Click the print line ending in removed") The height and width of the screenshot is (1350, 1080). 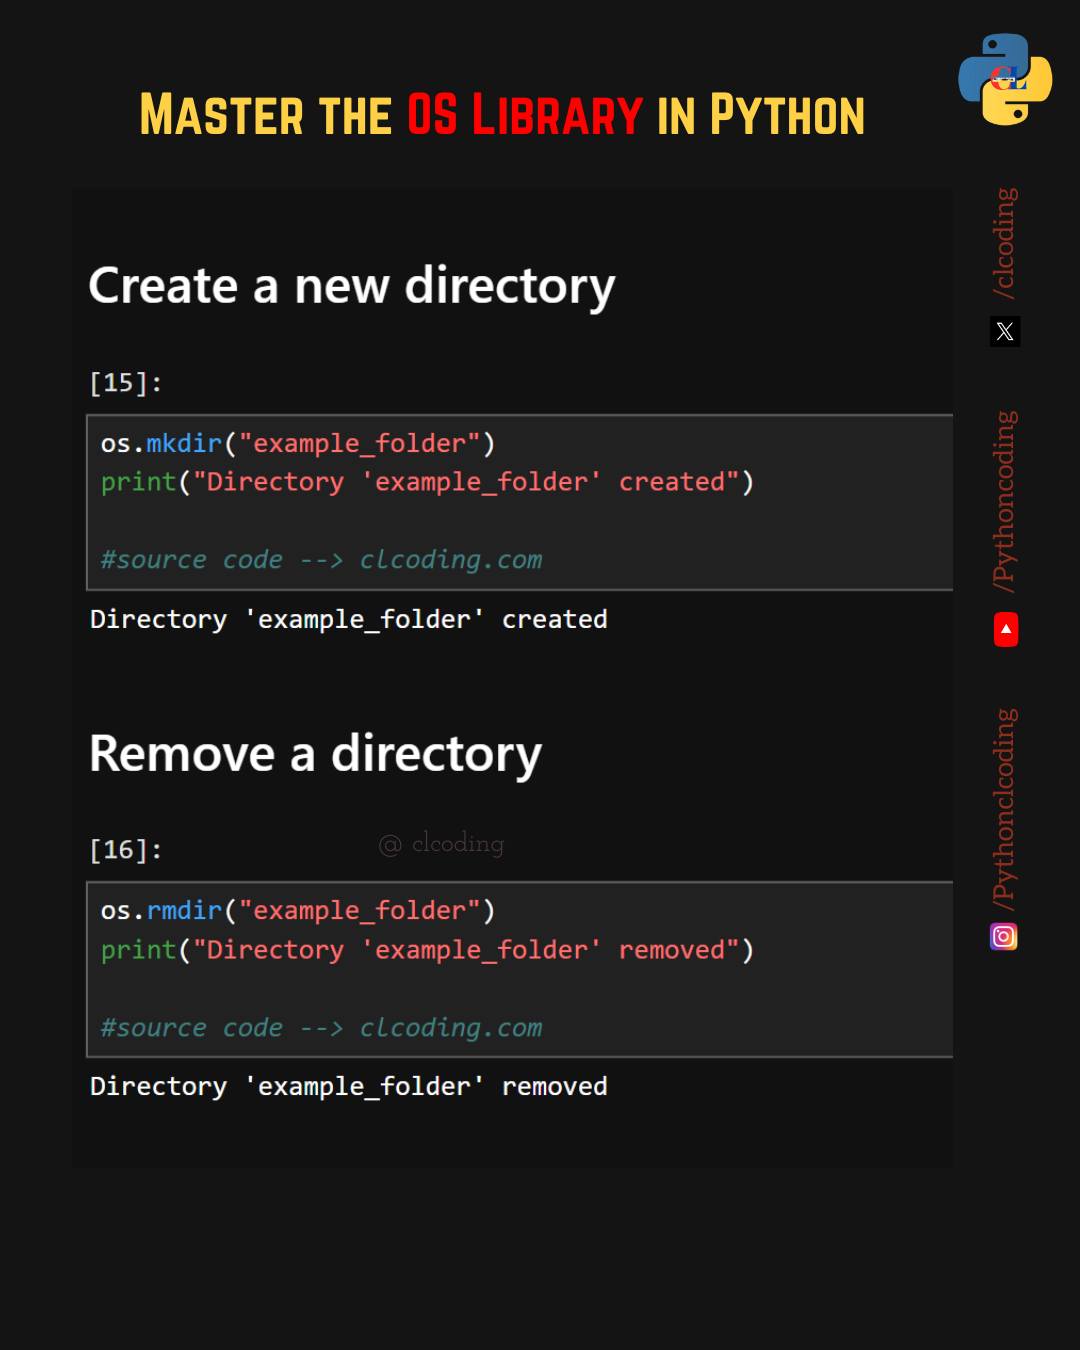[427, 950]
